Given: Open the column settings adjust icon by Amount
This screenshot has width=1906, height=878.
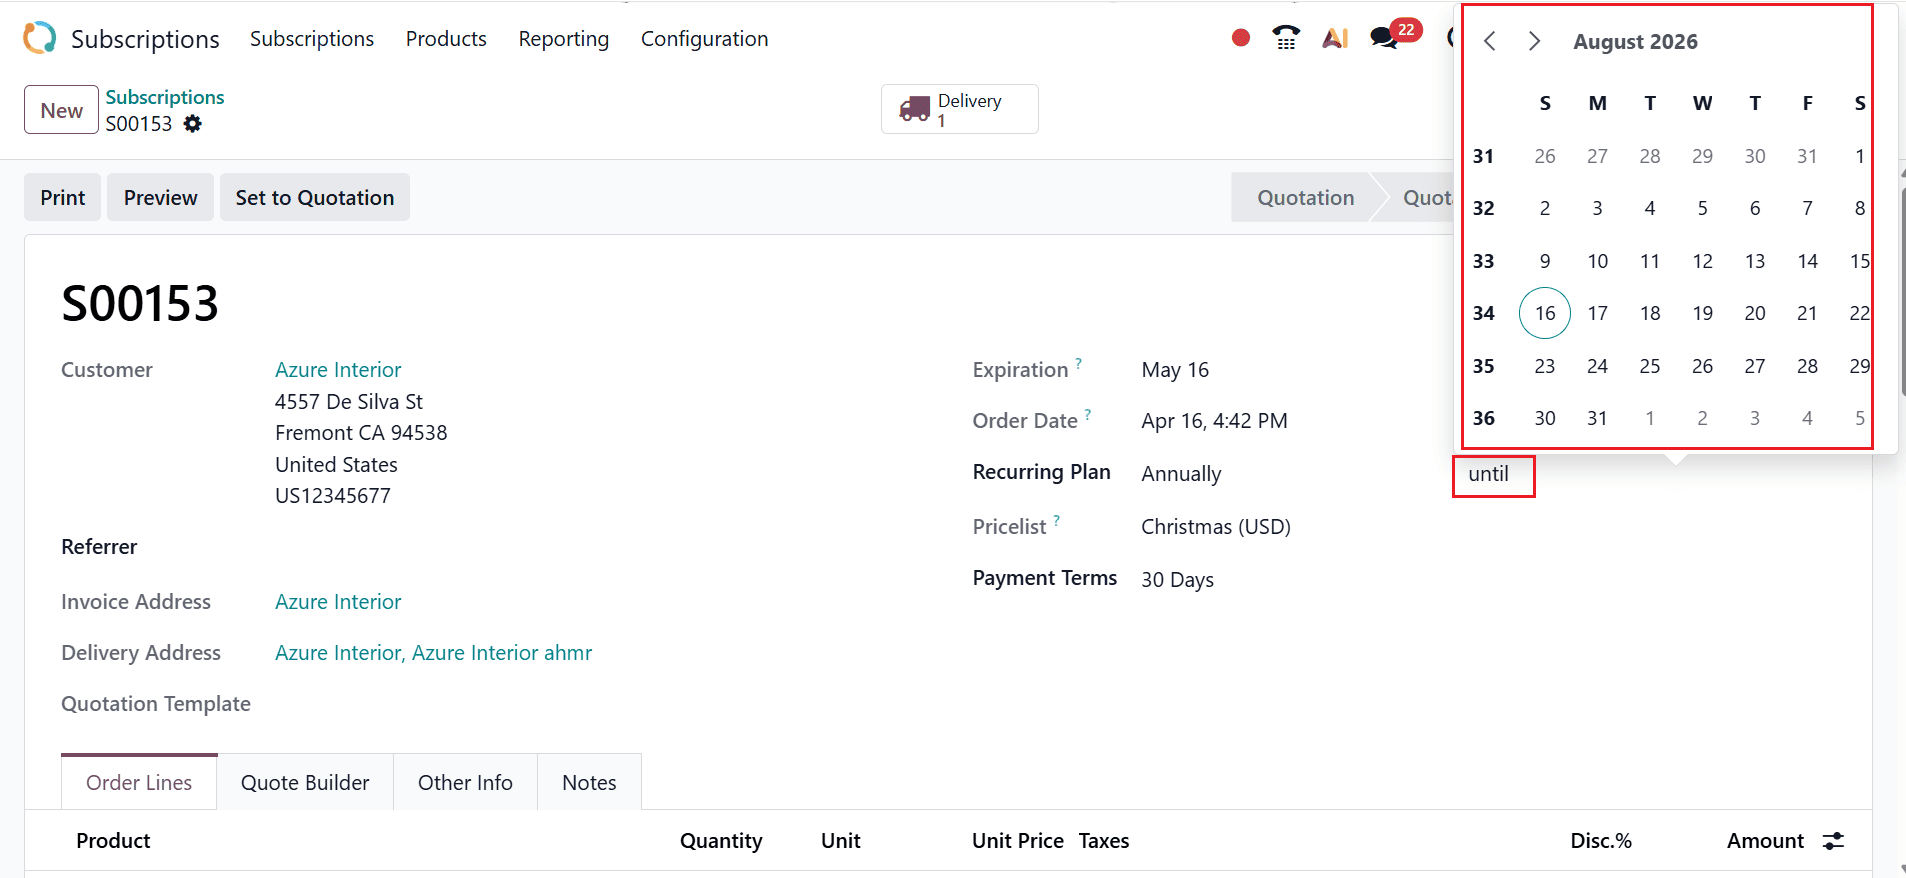Looking at the screenshot, I should pyautogui.click(x=1833, y=841).
